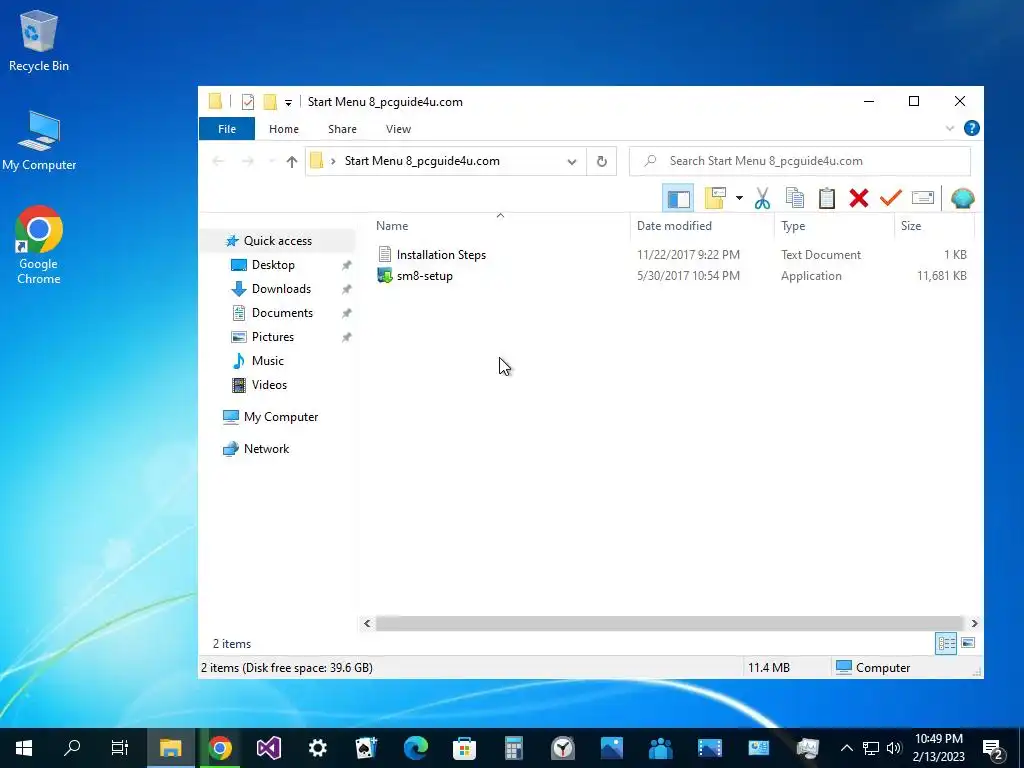Click the red X Delete icon
The image size is (1024, 768).
pyautogui.click(x=859, y=198)
